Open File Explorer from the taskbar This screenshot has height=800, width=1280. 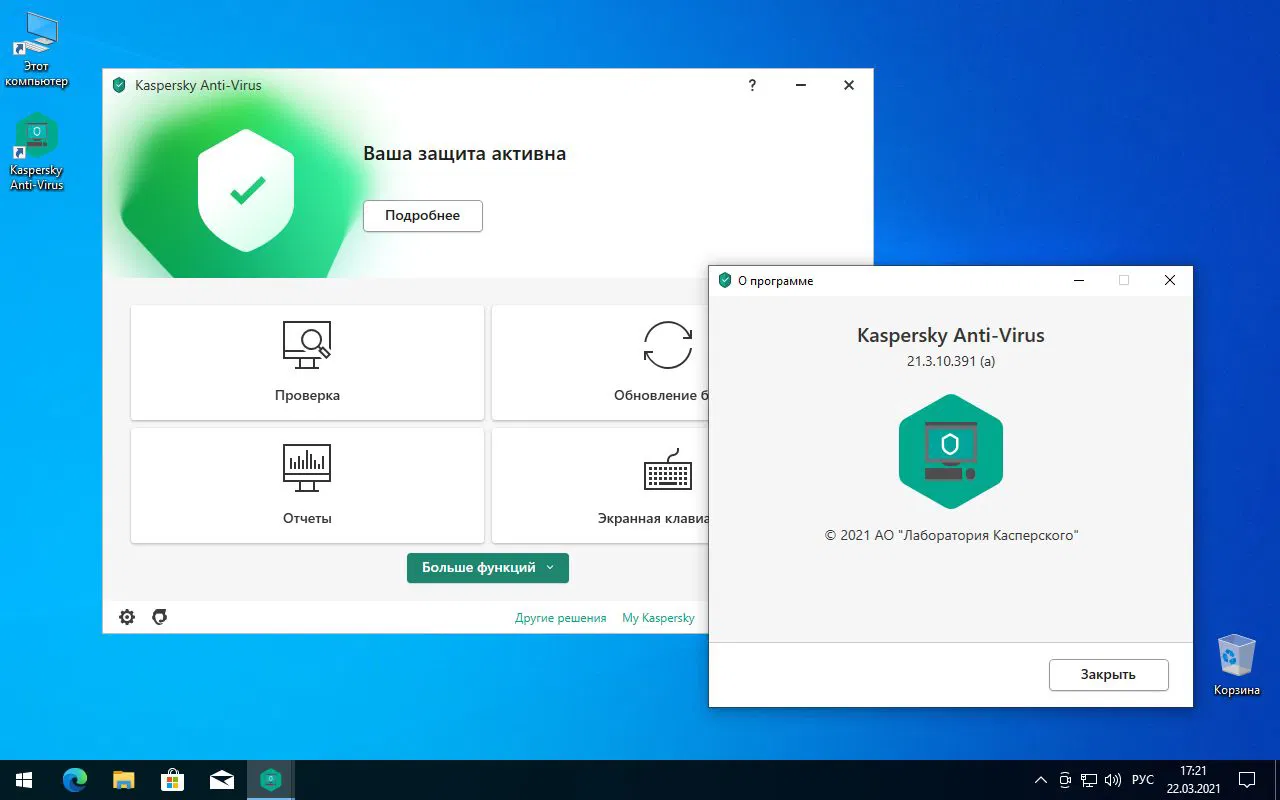tap(123, 780)
